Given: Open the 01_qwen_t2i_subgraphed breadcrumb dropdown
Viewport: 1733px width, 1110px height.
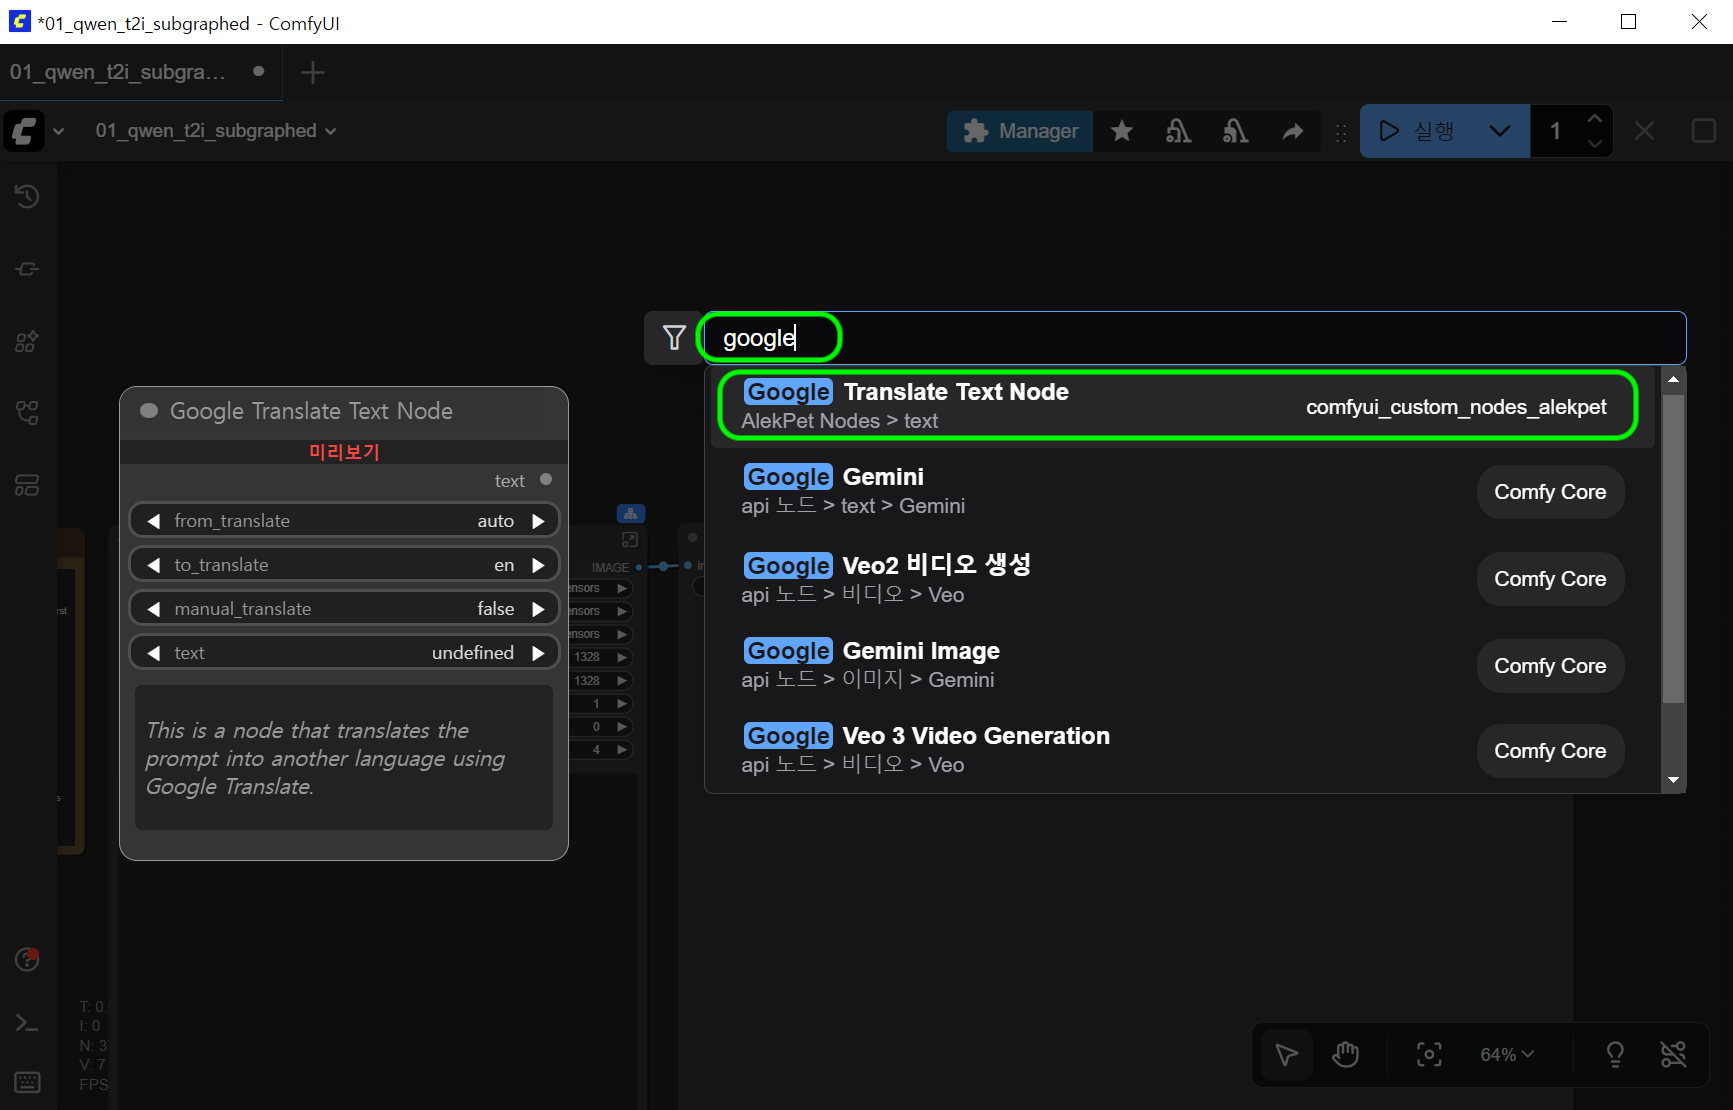Looking at the screenshot, I should point(215,131).
